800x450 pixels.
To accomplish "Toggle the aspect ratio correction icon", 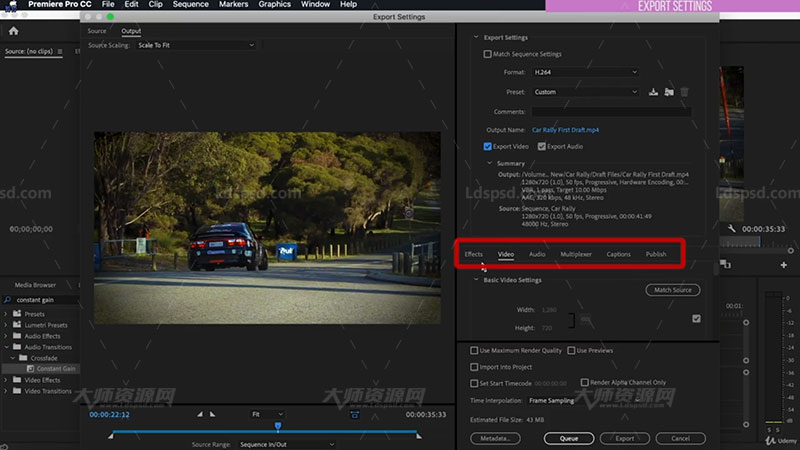I will click(355, 415).
